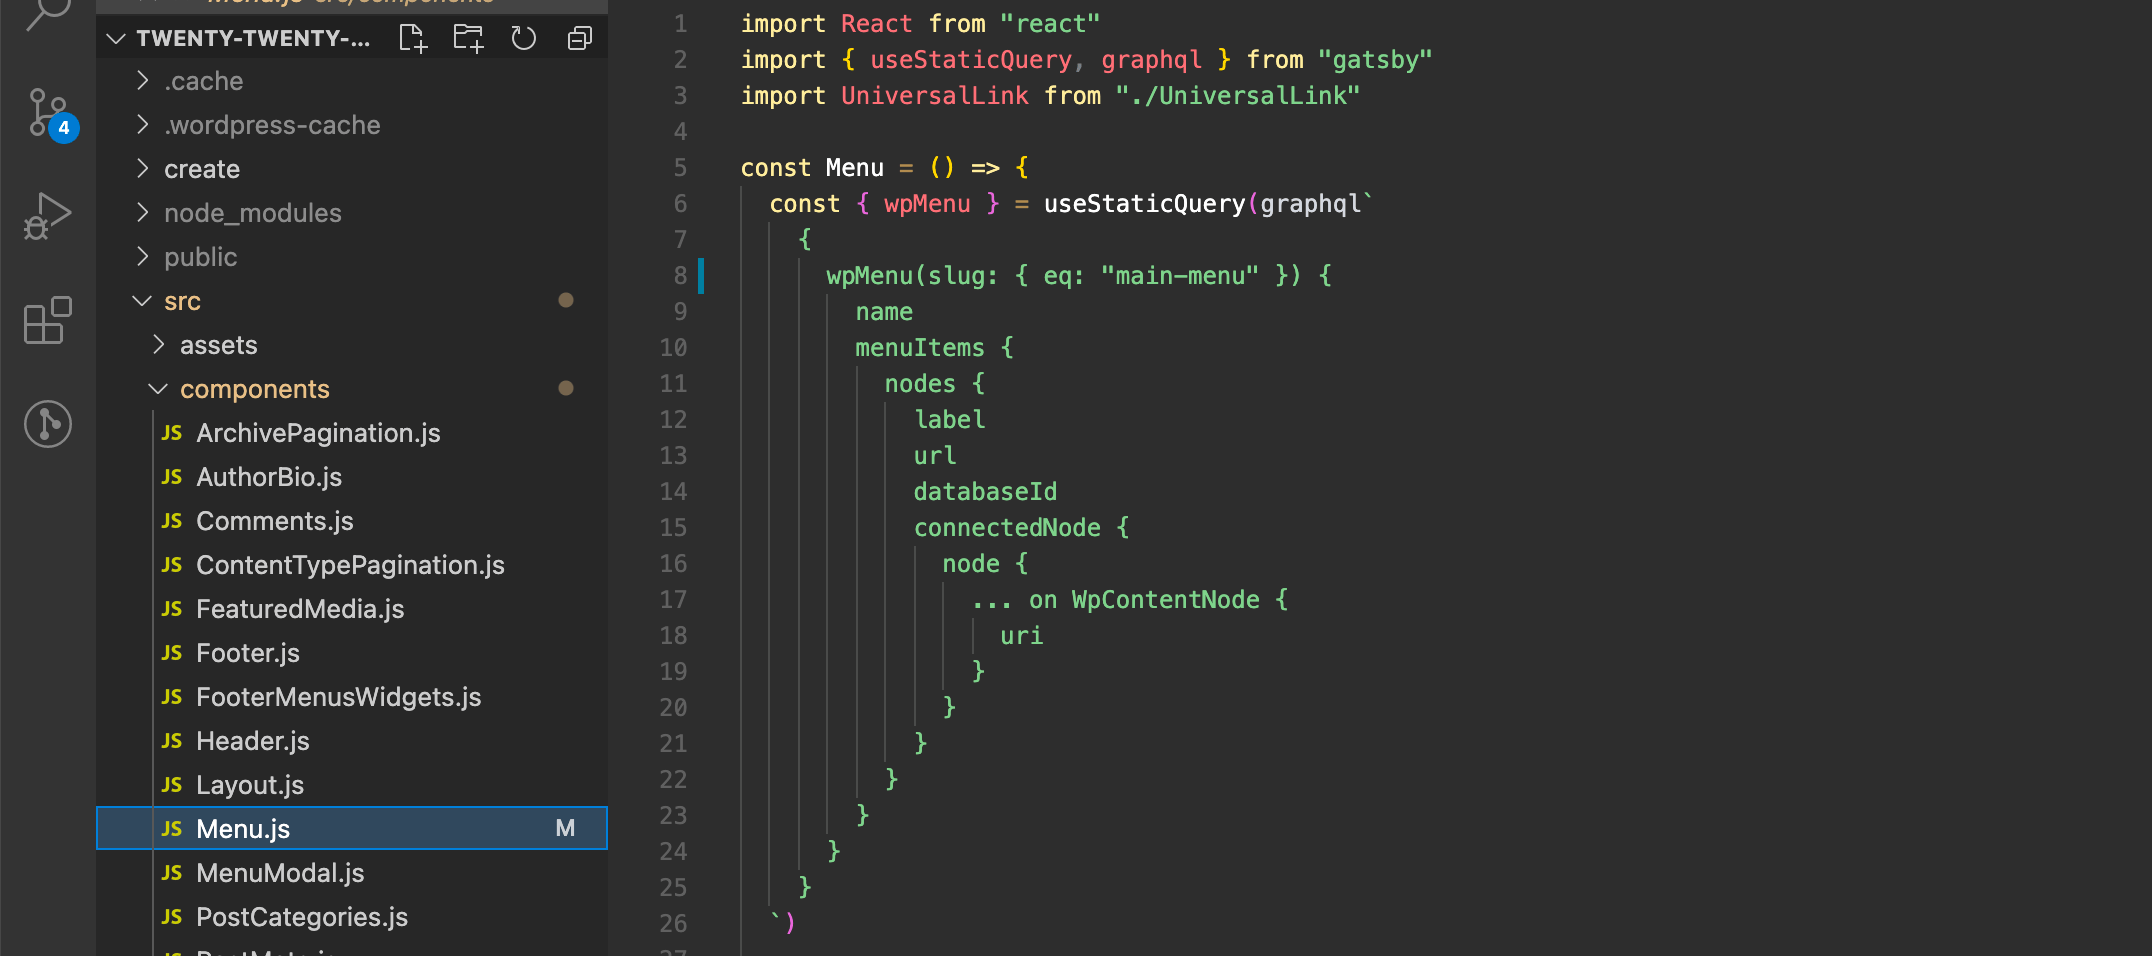Open the Git Graph sidebar icon
This screenshot has width=2152, height=956.
click(48, 424)
